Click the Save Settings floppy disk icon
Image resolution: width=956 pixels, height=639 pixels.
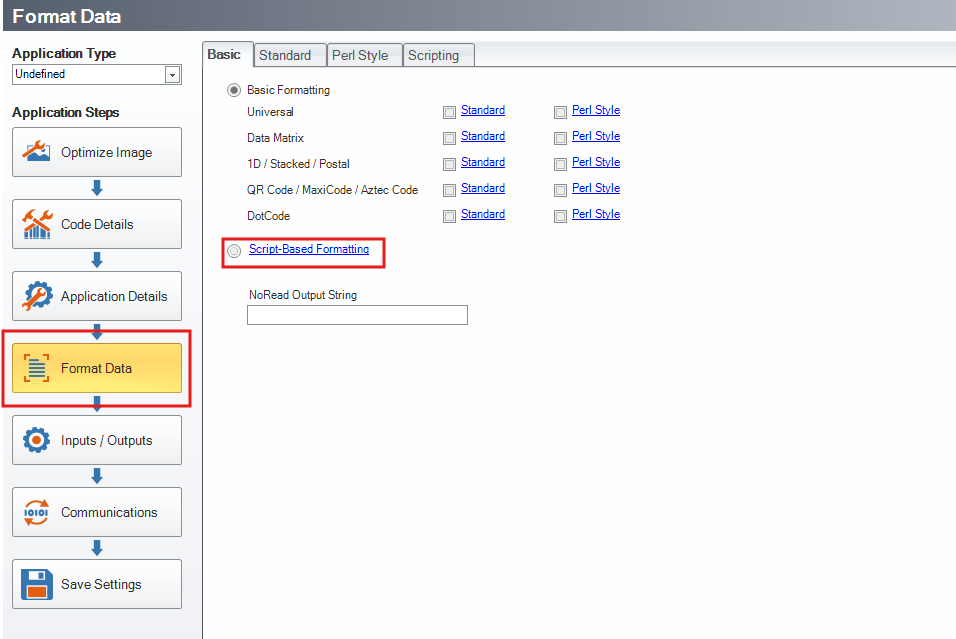pos(37,584)
